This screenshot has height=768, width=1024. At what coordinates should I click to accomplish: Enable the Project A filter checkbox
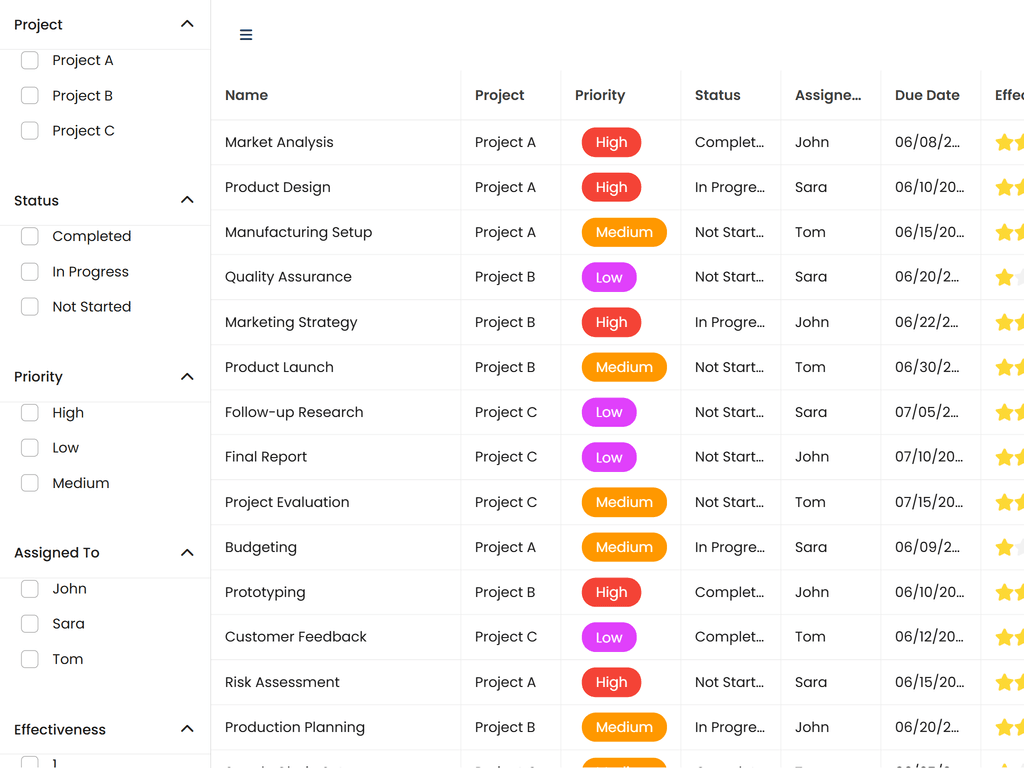pos(30,60)
